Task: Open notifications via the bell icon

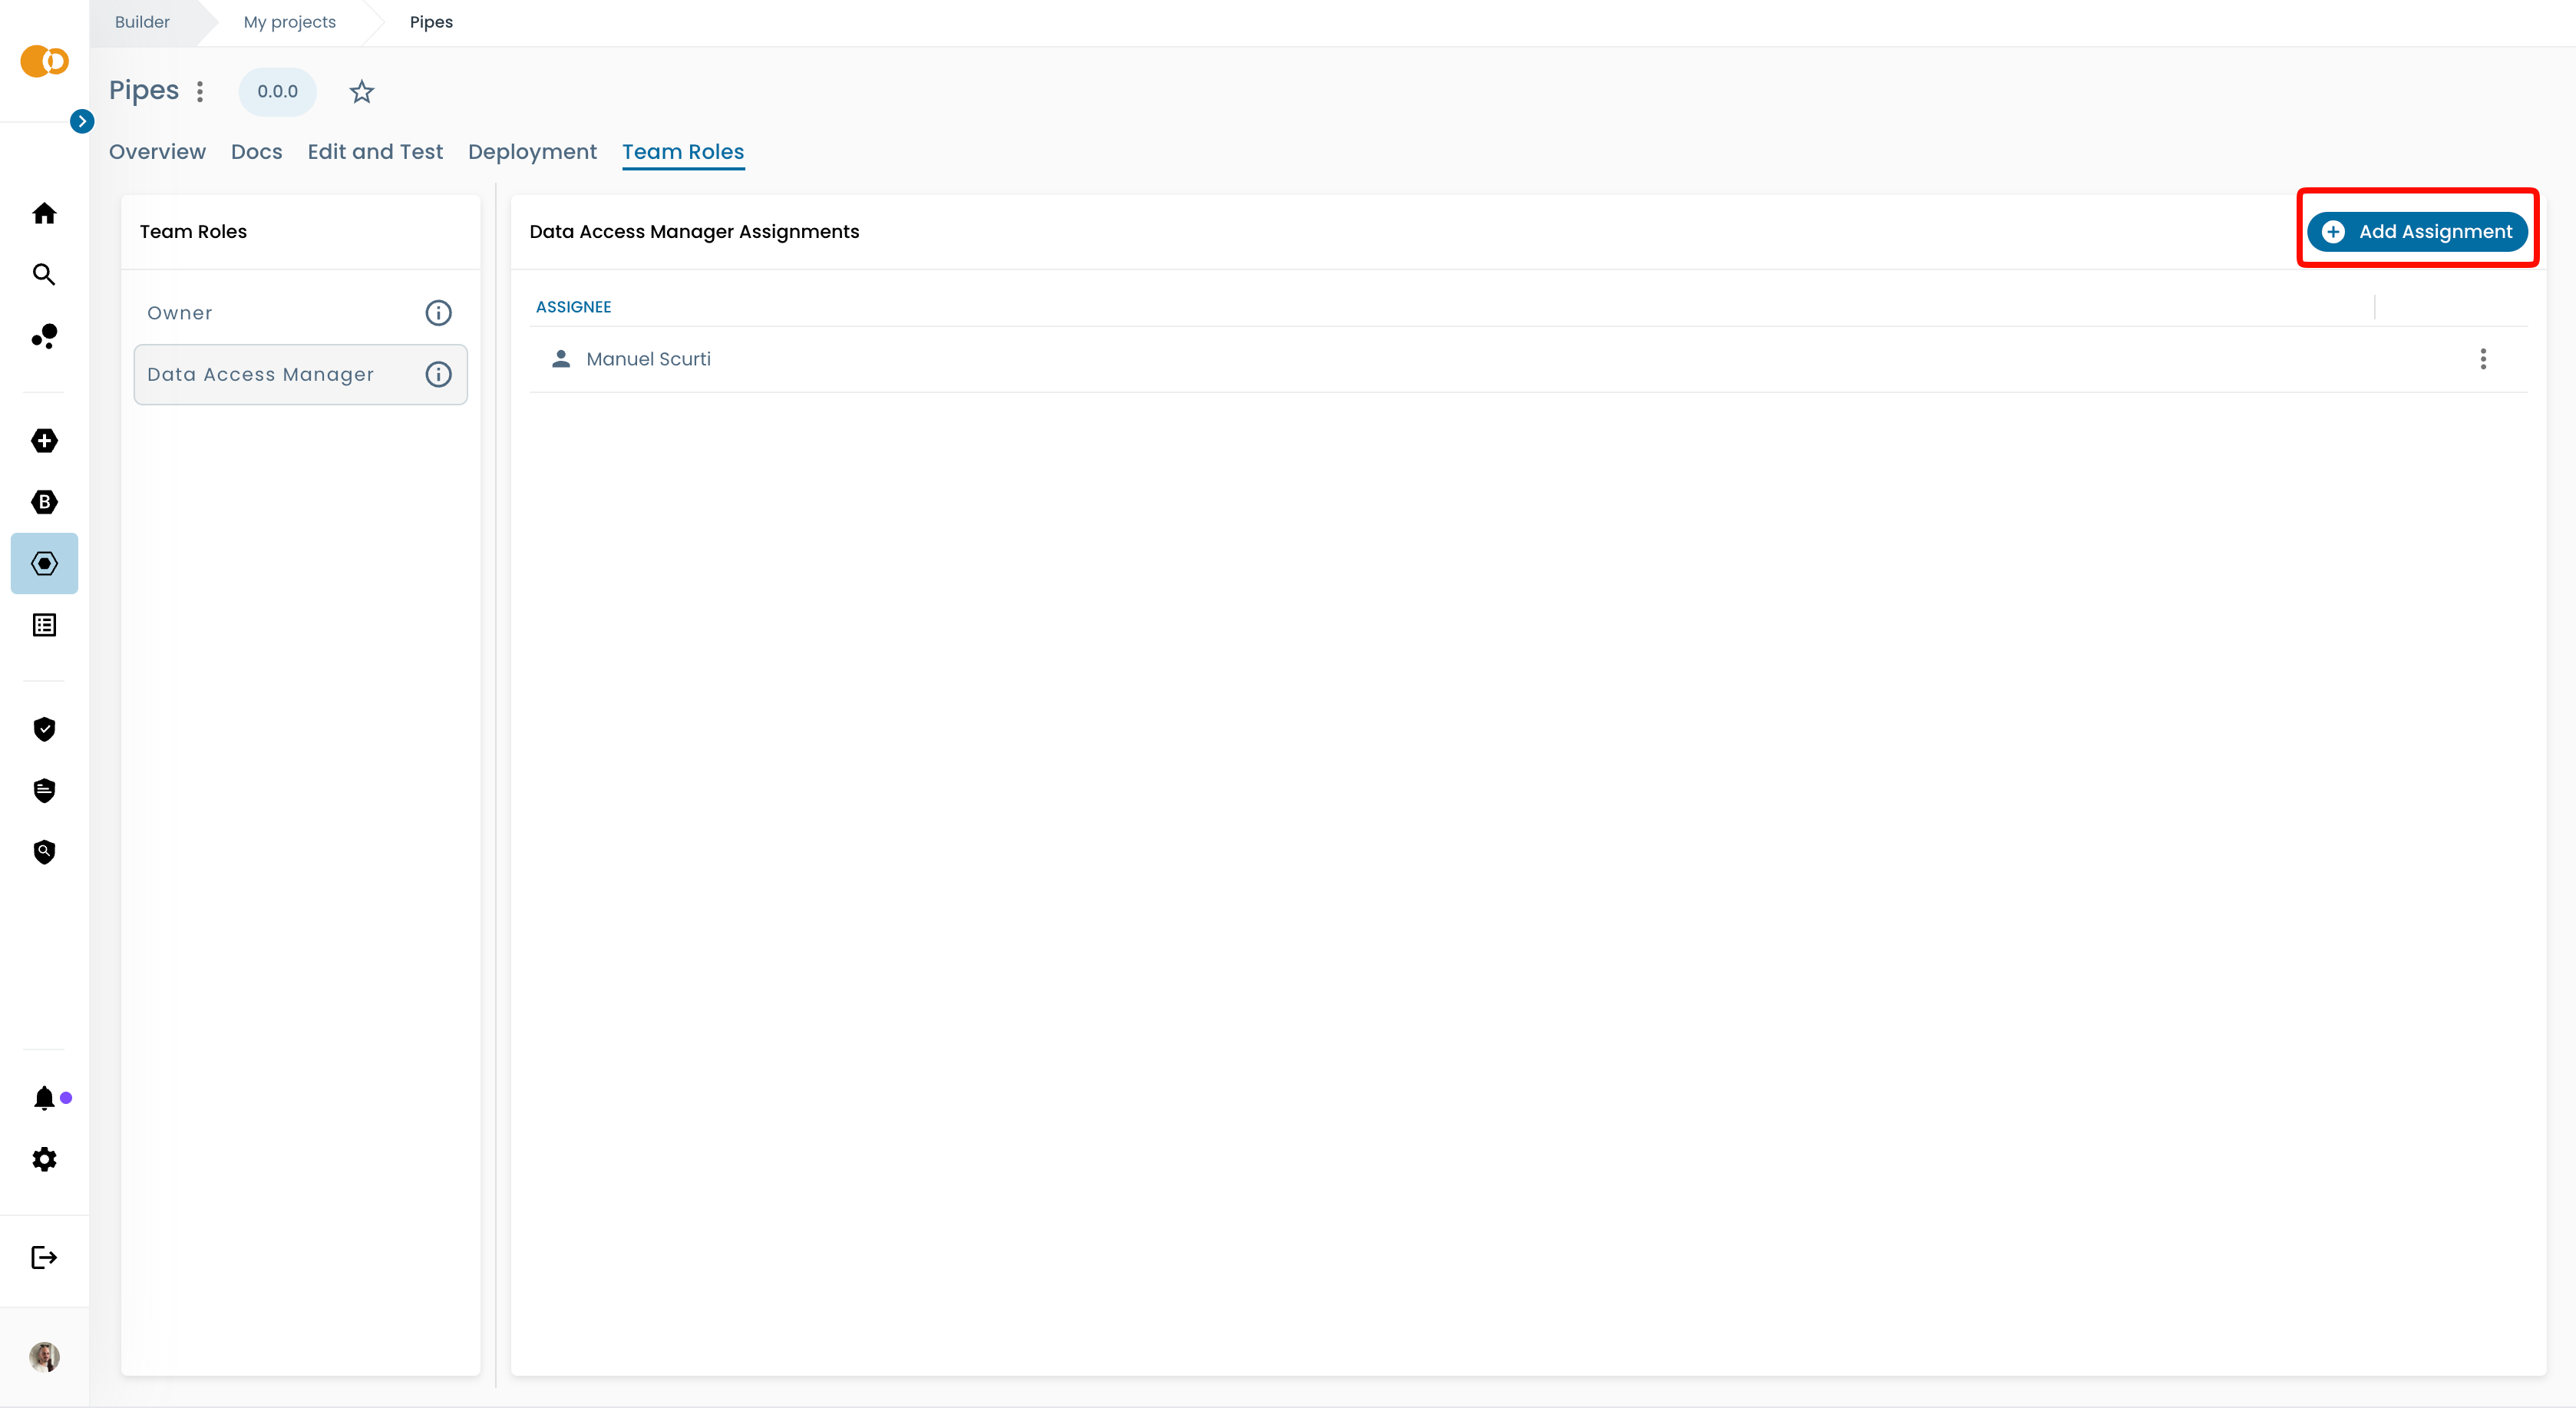Action: [44, 1097]
